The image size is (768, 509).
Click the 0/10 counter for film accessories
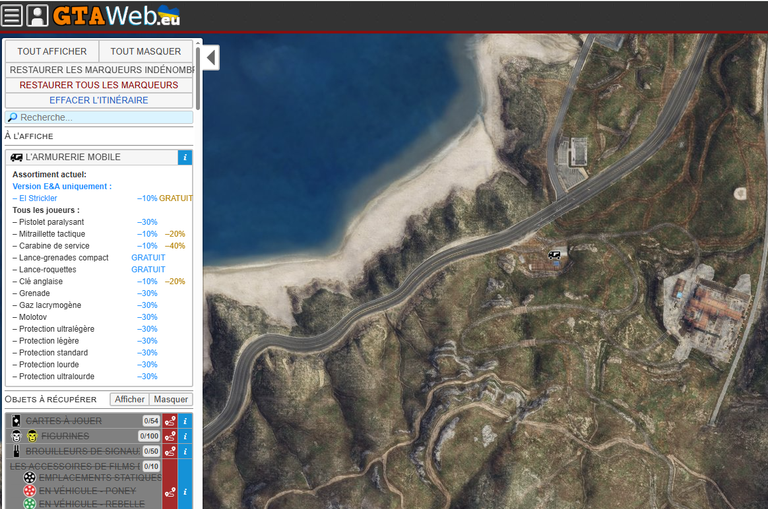[x=151, y=466]
